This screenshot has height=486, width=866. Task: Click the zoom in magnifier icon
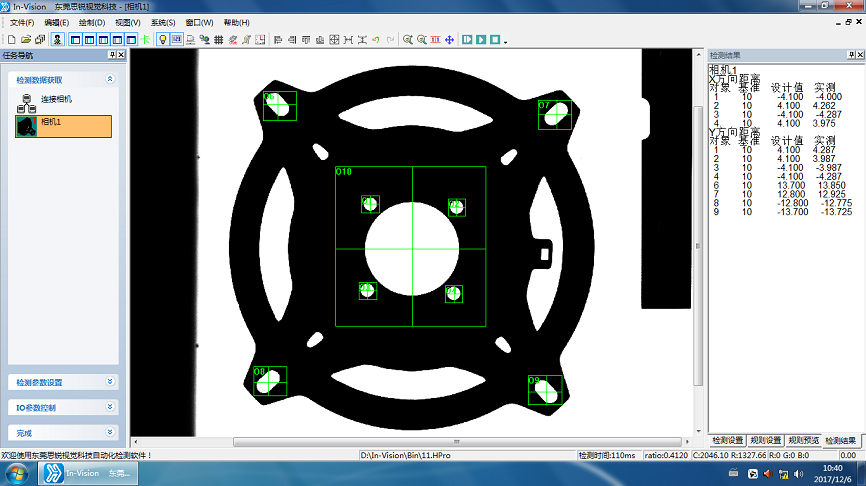point(408,40)
